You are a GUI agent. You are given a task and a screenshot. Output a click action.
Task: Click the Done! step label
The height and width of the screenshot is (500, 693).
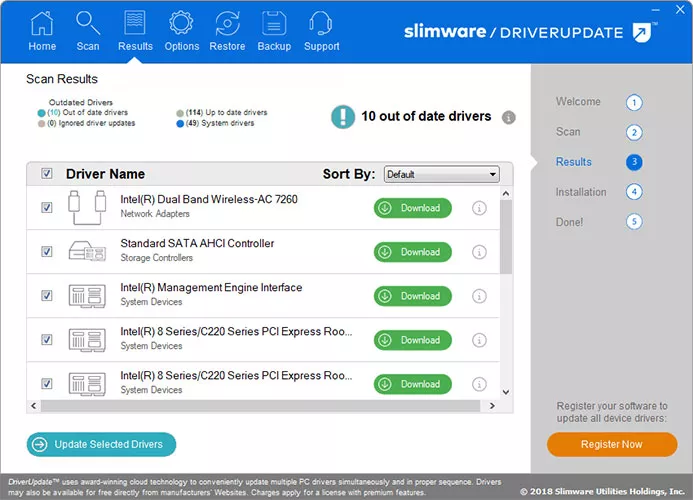[569, 222]
